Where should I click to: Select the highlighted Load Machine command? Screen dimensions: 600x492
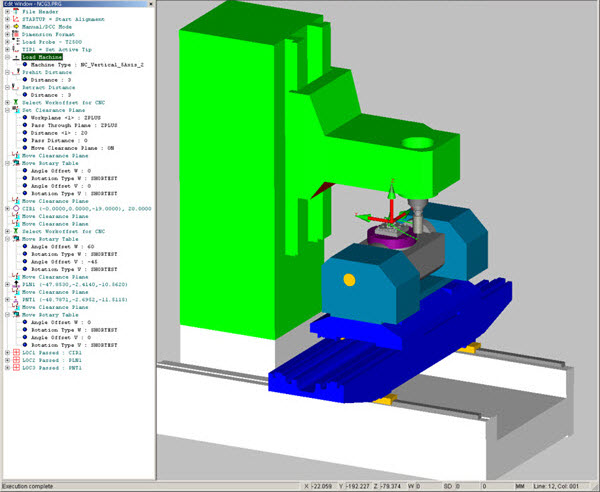[43, 58]
